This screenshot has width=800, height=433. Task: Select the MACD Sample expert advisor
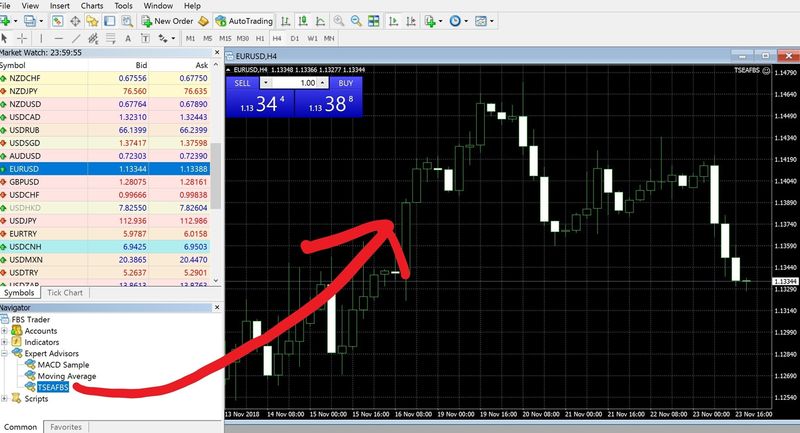point(63,365)
